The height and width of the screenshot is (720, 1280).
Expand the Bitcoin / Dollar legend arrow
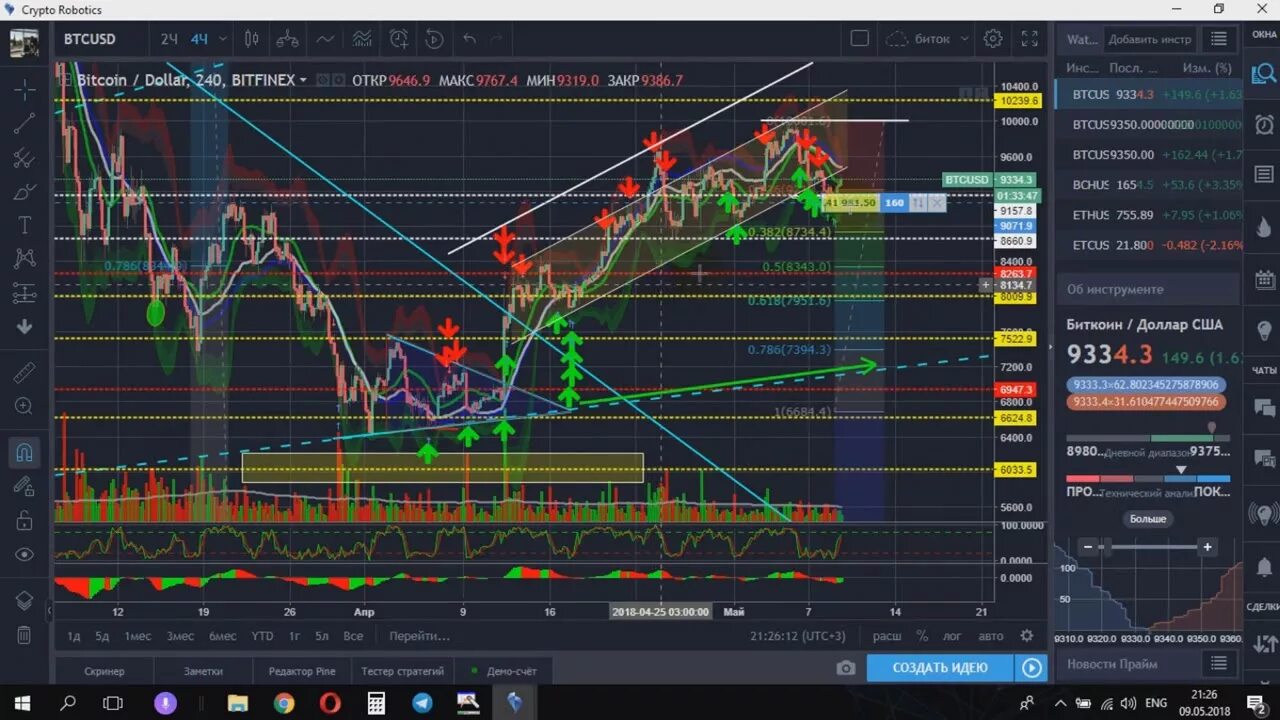303,80
